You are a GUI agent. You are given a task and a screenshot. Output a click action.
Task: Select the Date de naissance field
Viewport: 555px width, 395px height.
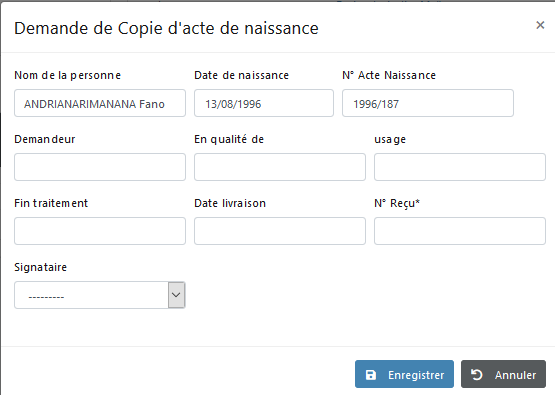[x=264, y=103]
